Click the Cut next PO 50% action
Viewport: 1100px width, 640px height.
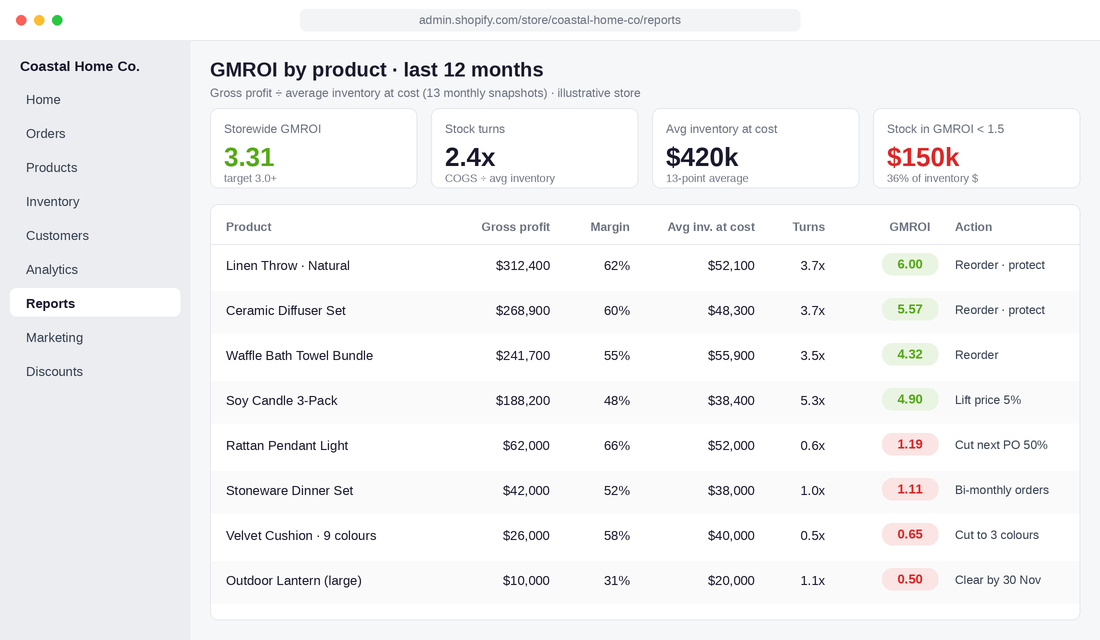tap(1001, 445)
